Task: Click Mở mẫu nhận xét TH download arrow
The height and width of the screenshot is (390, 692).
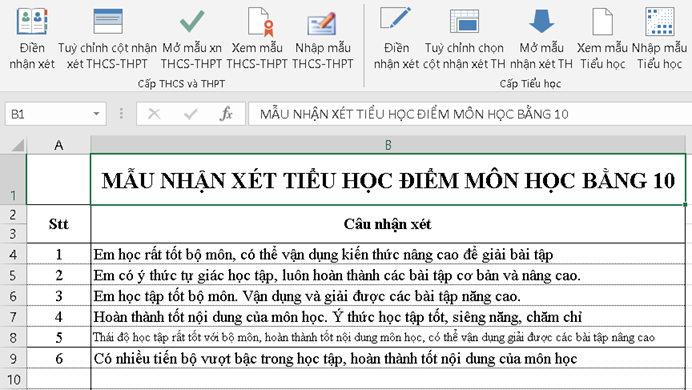Action: tap(542, 21)
